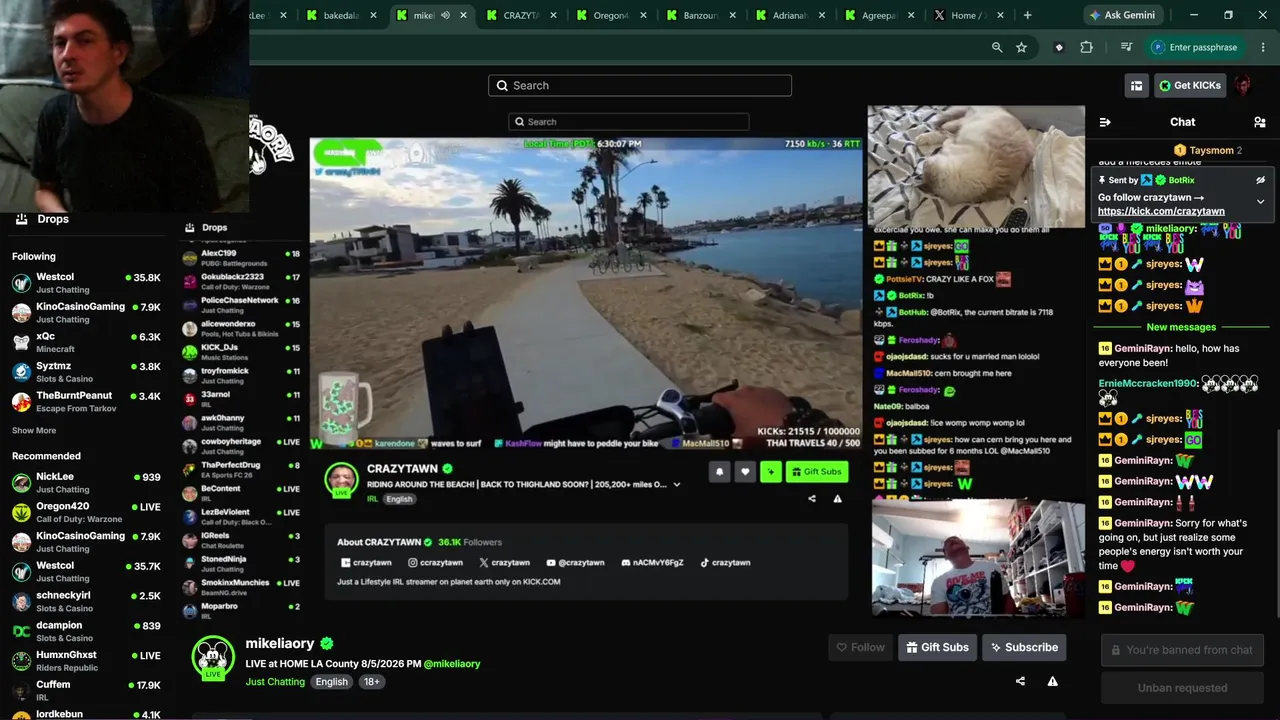Image resolution: width=1280 pixels, height=720 pixels.
Task: Open xQc channel in Following list
Action: pos(86,342)
